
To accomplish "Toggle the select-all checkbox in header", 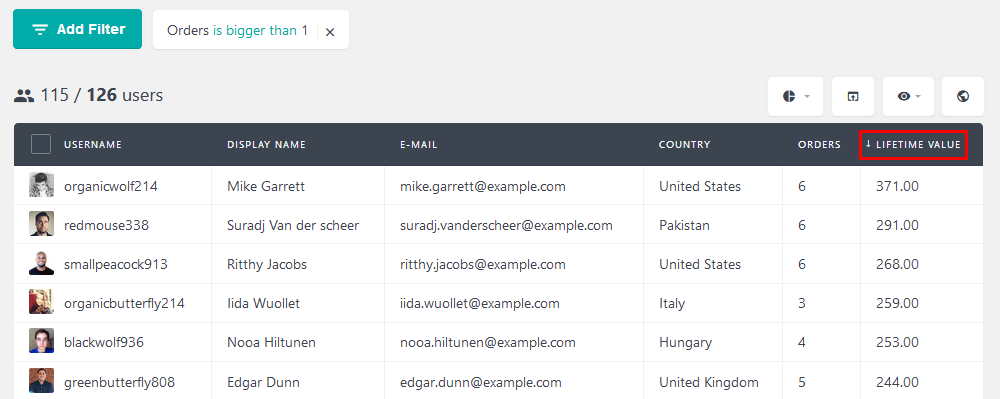I will point(41,145).
